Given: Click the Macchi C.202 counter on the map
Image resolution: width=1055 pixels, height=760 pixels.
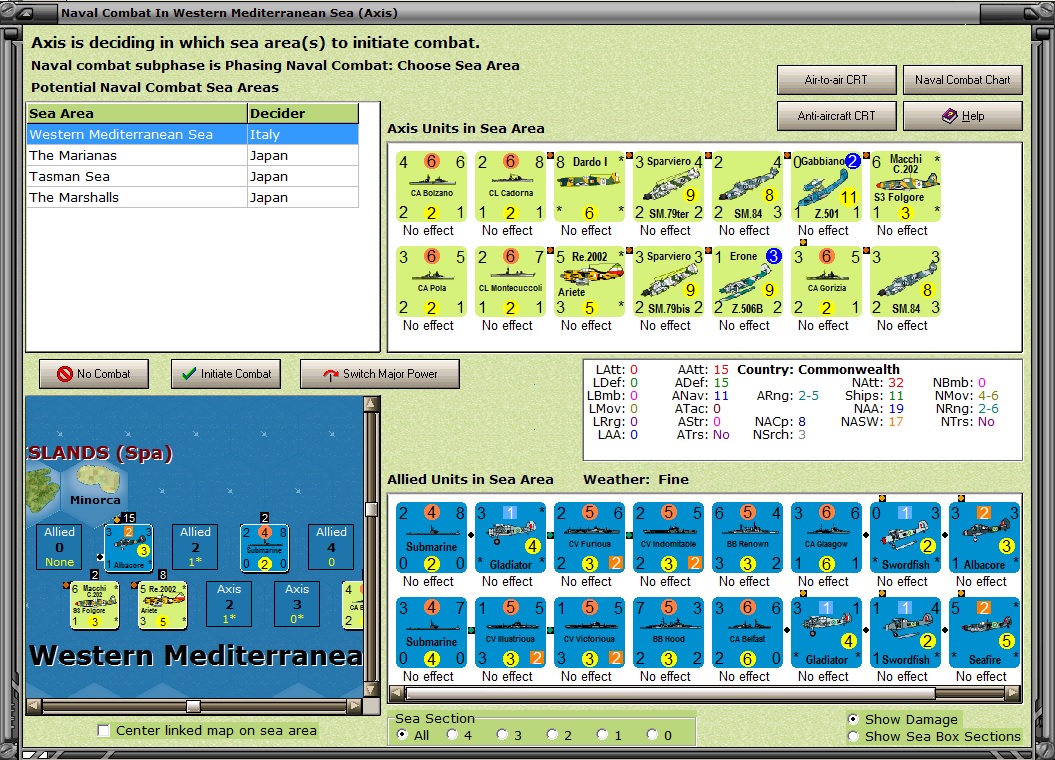Looking at the screenshot, I should 94,605.
